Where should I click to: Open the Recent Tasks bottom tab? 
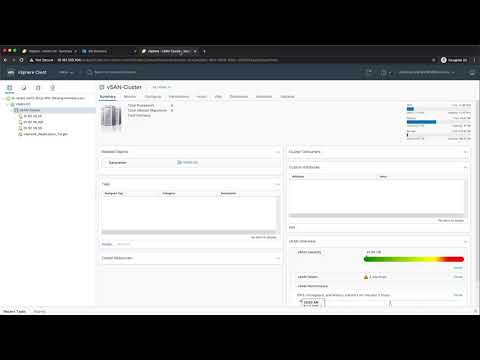(x=15, y=311)
